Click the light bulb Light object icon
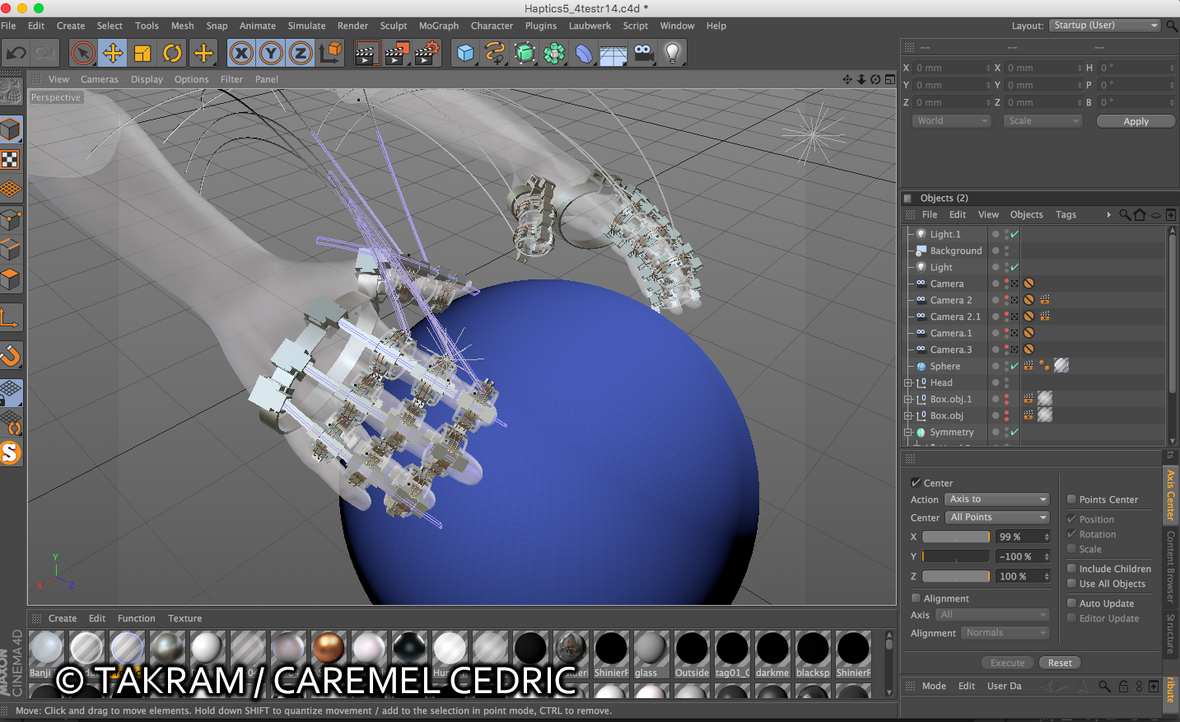The width and height of the screenshot is (1180, 722). coord(673,53)
